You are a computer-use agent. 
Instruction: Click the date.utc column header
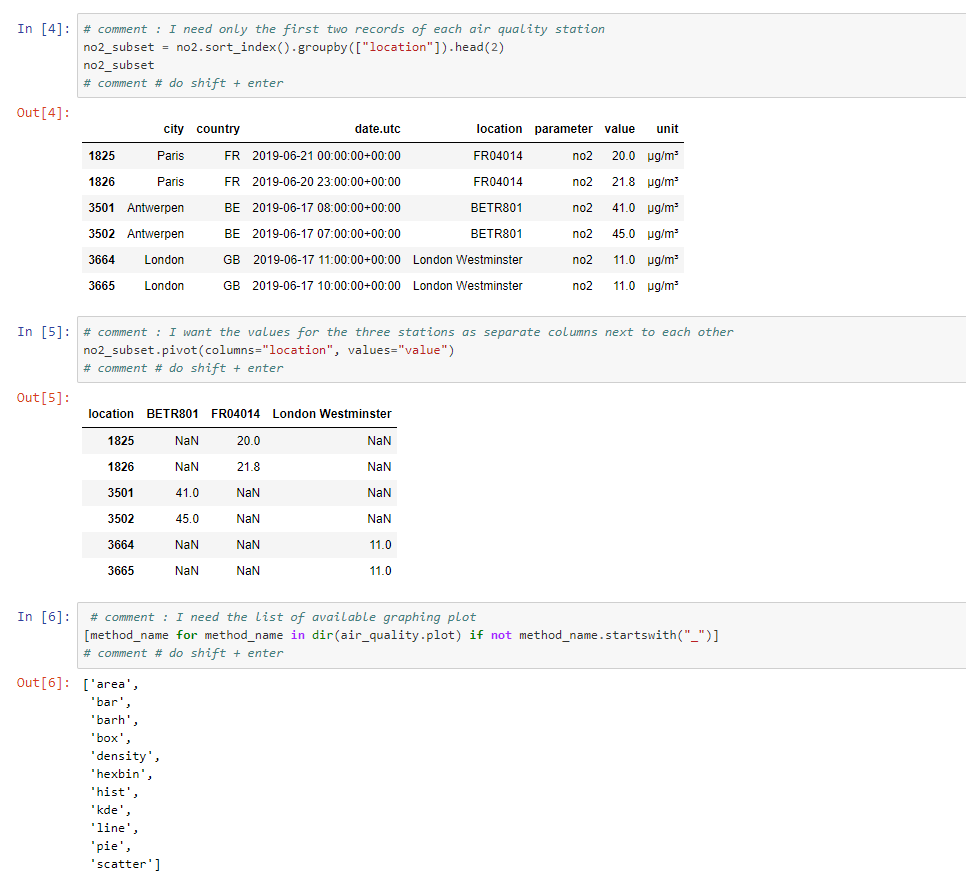tap(377, 129)
